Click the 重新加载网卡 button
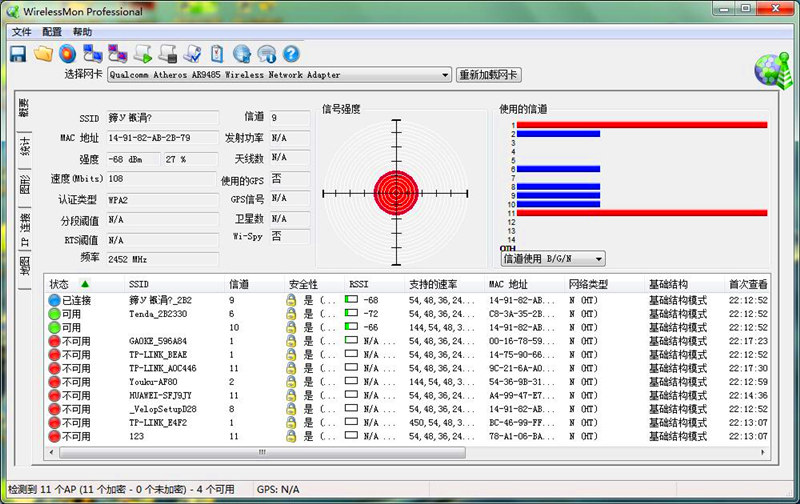This screenshot has width=800, height=504. click(x=488, y=75)
